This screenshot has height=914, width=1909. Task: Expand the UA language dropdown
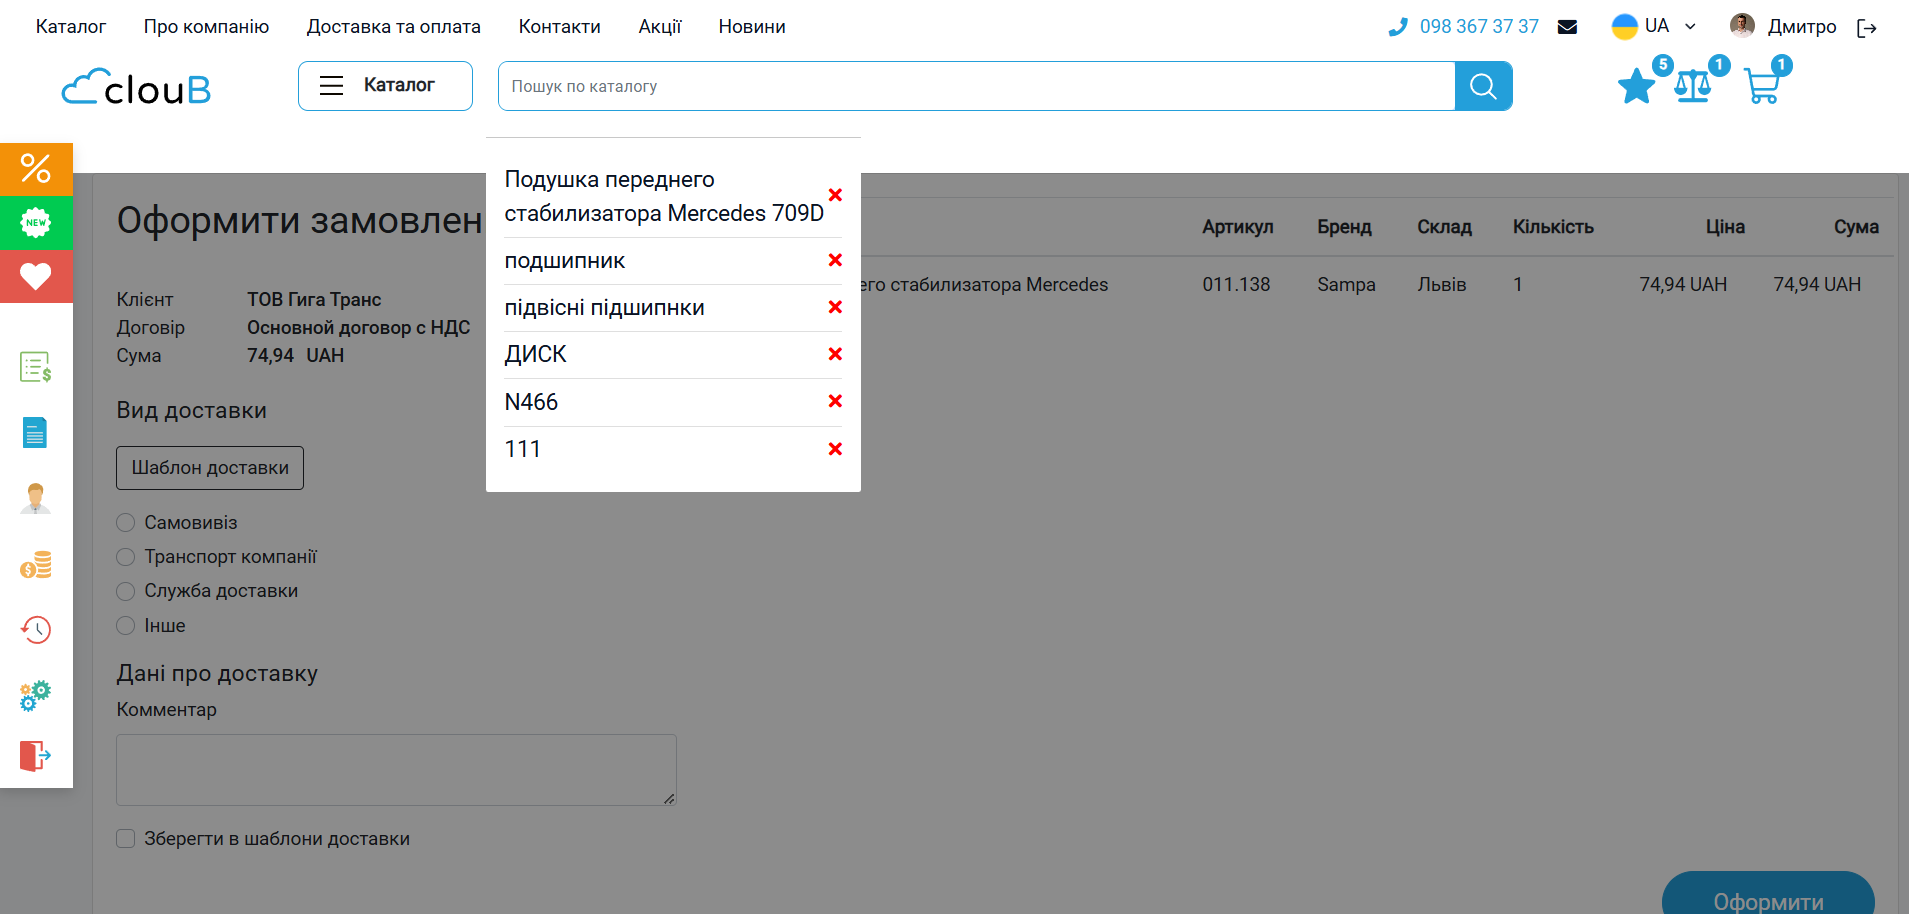click(1654, 26)
